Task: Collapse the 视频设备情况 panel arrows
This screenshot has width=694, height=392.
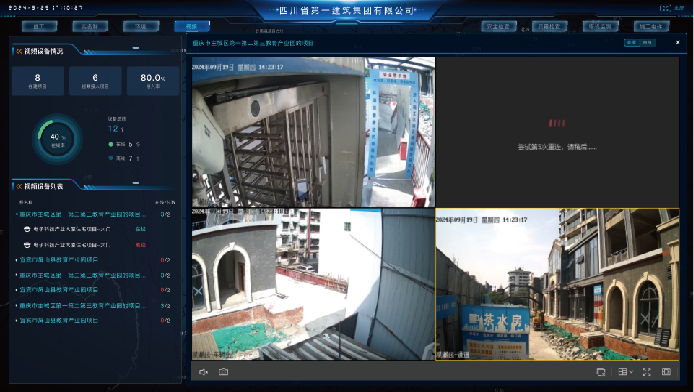Action: [19, 51]
